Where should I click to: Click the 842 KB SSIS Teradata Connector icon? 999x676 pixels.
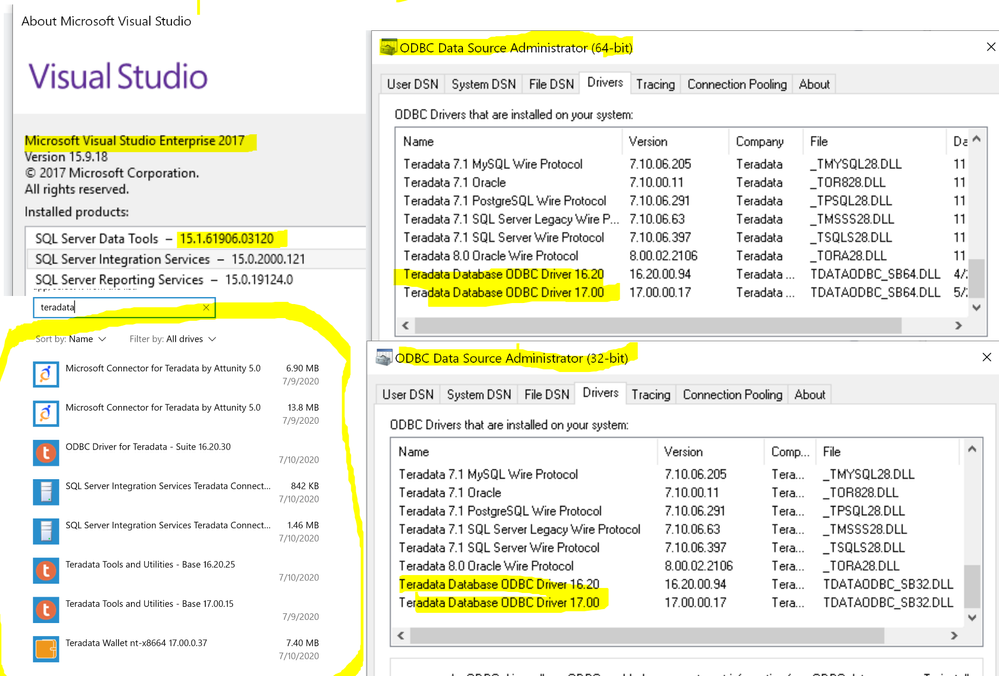(x=45, y=492)
